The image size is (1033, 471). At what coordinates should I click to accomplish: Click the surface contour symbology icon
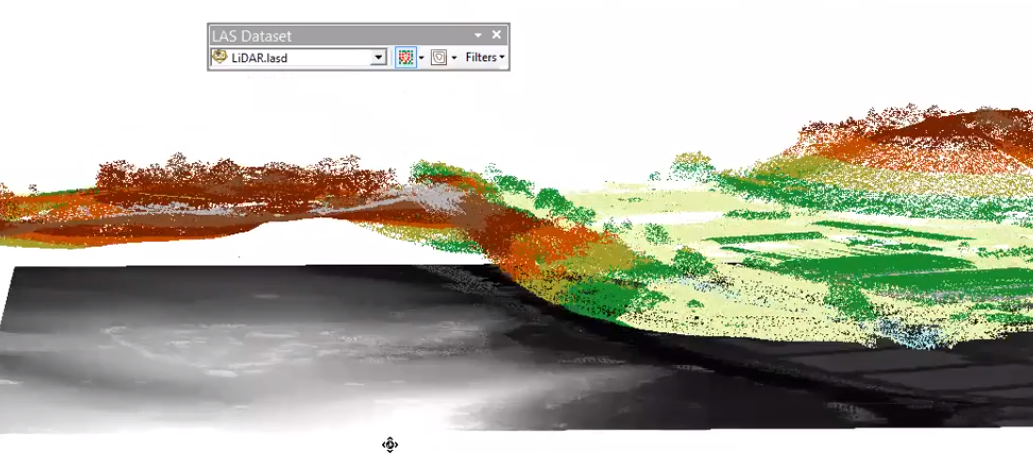click(x=439, y=58)
